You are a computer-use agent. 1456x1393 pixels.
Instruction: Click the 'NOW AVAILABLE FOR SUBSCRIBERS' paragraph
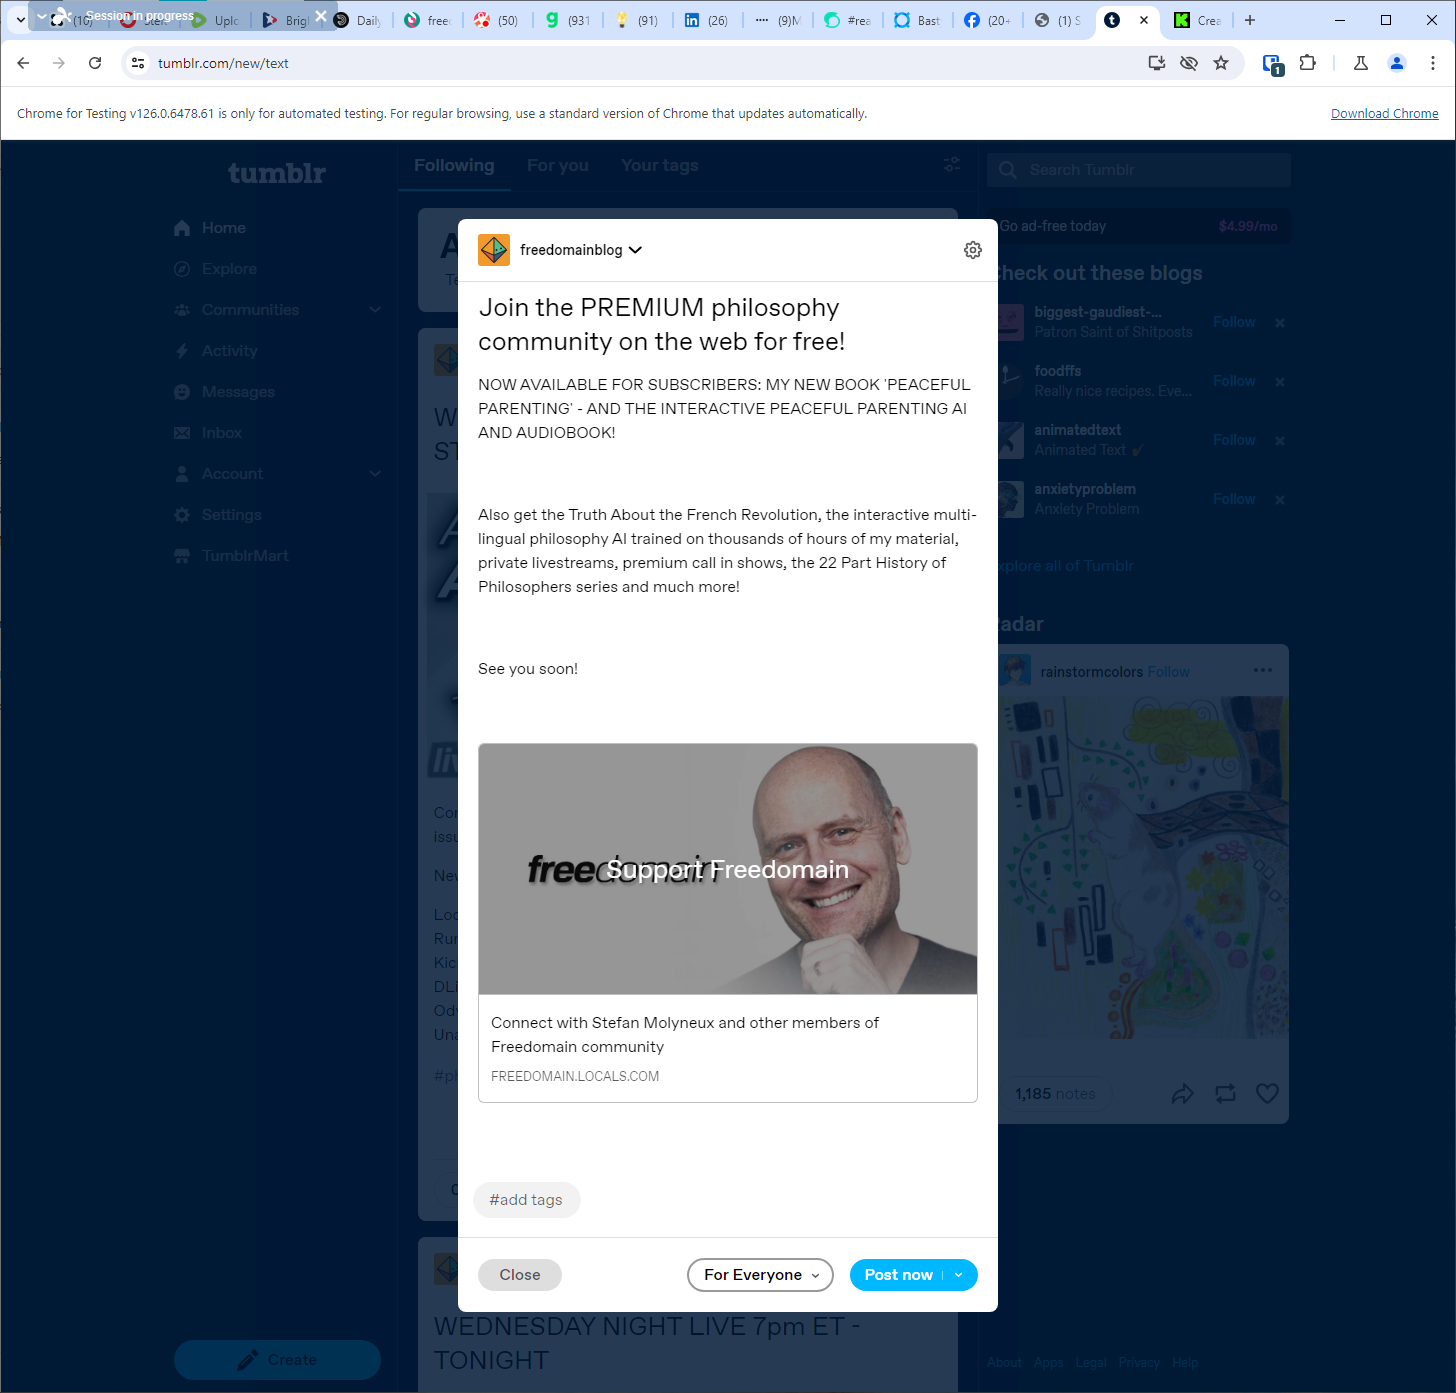(x=726, y=408)
